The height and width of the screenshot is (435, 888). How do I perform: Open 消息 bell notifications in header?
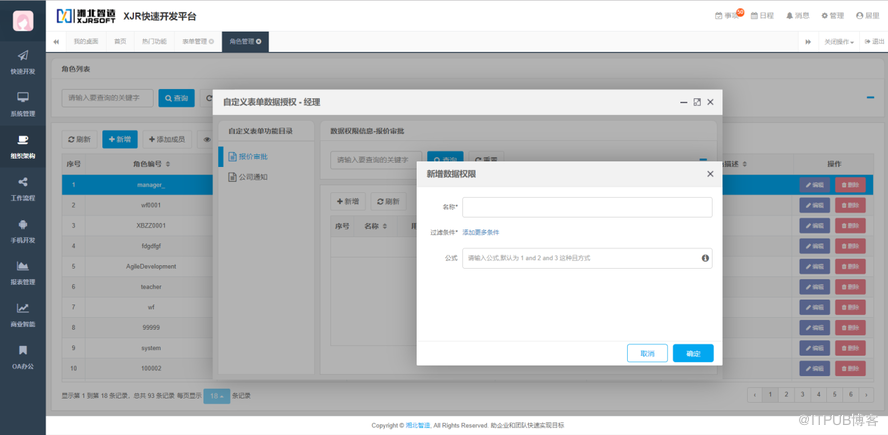coord(797,16)
